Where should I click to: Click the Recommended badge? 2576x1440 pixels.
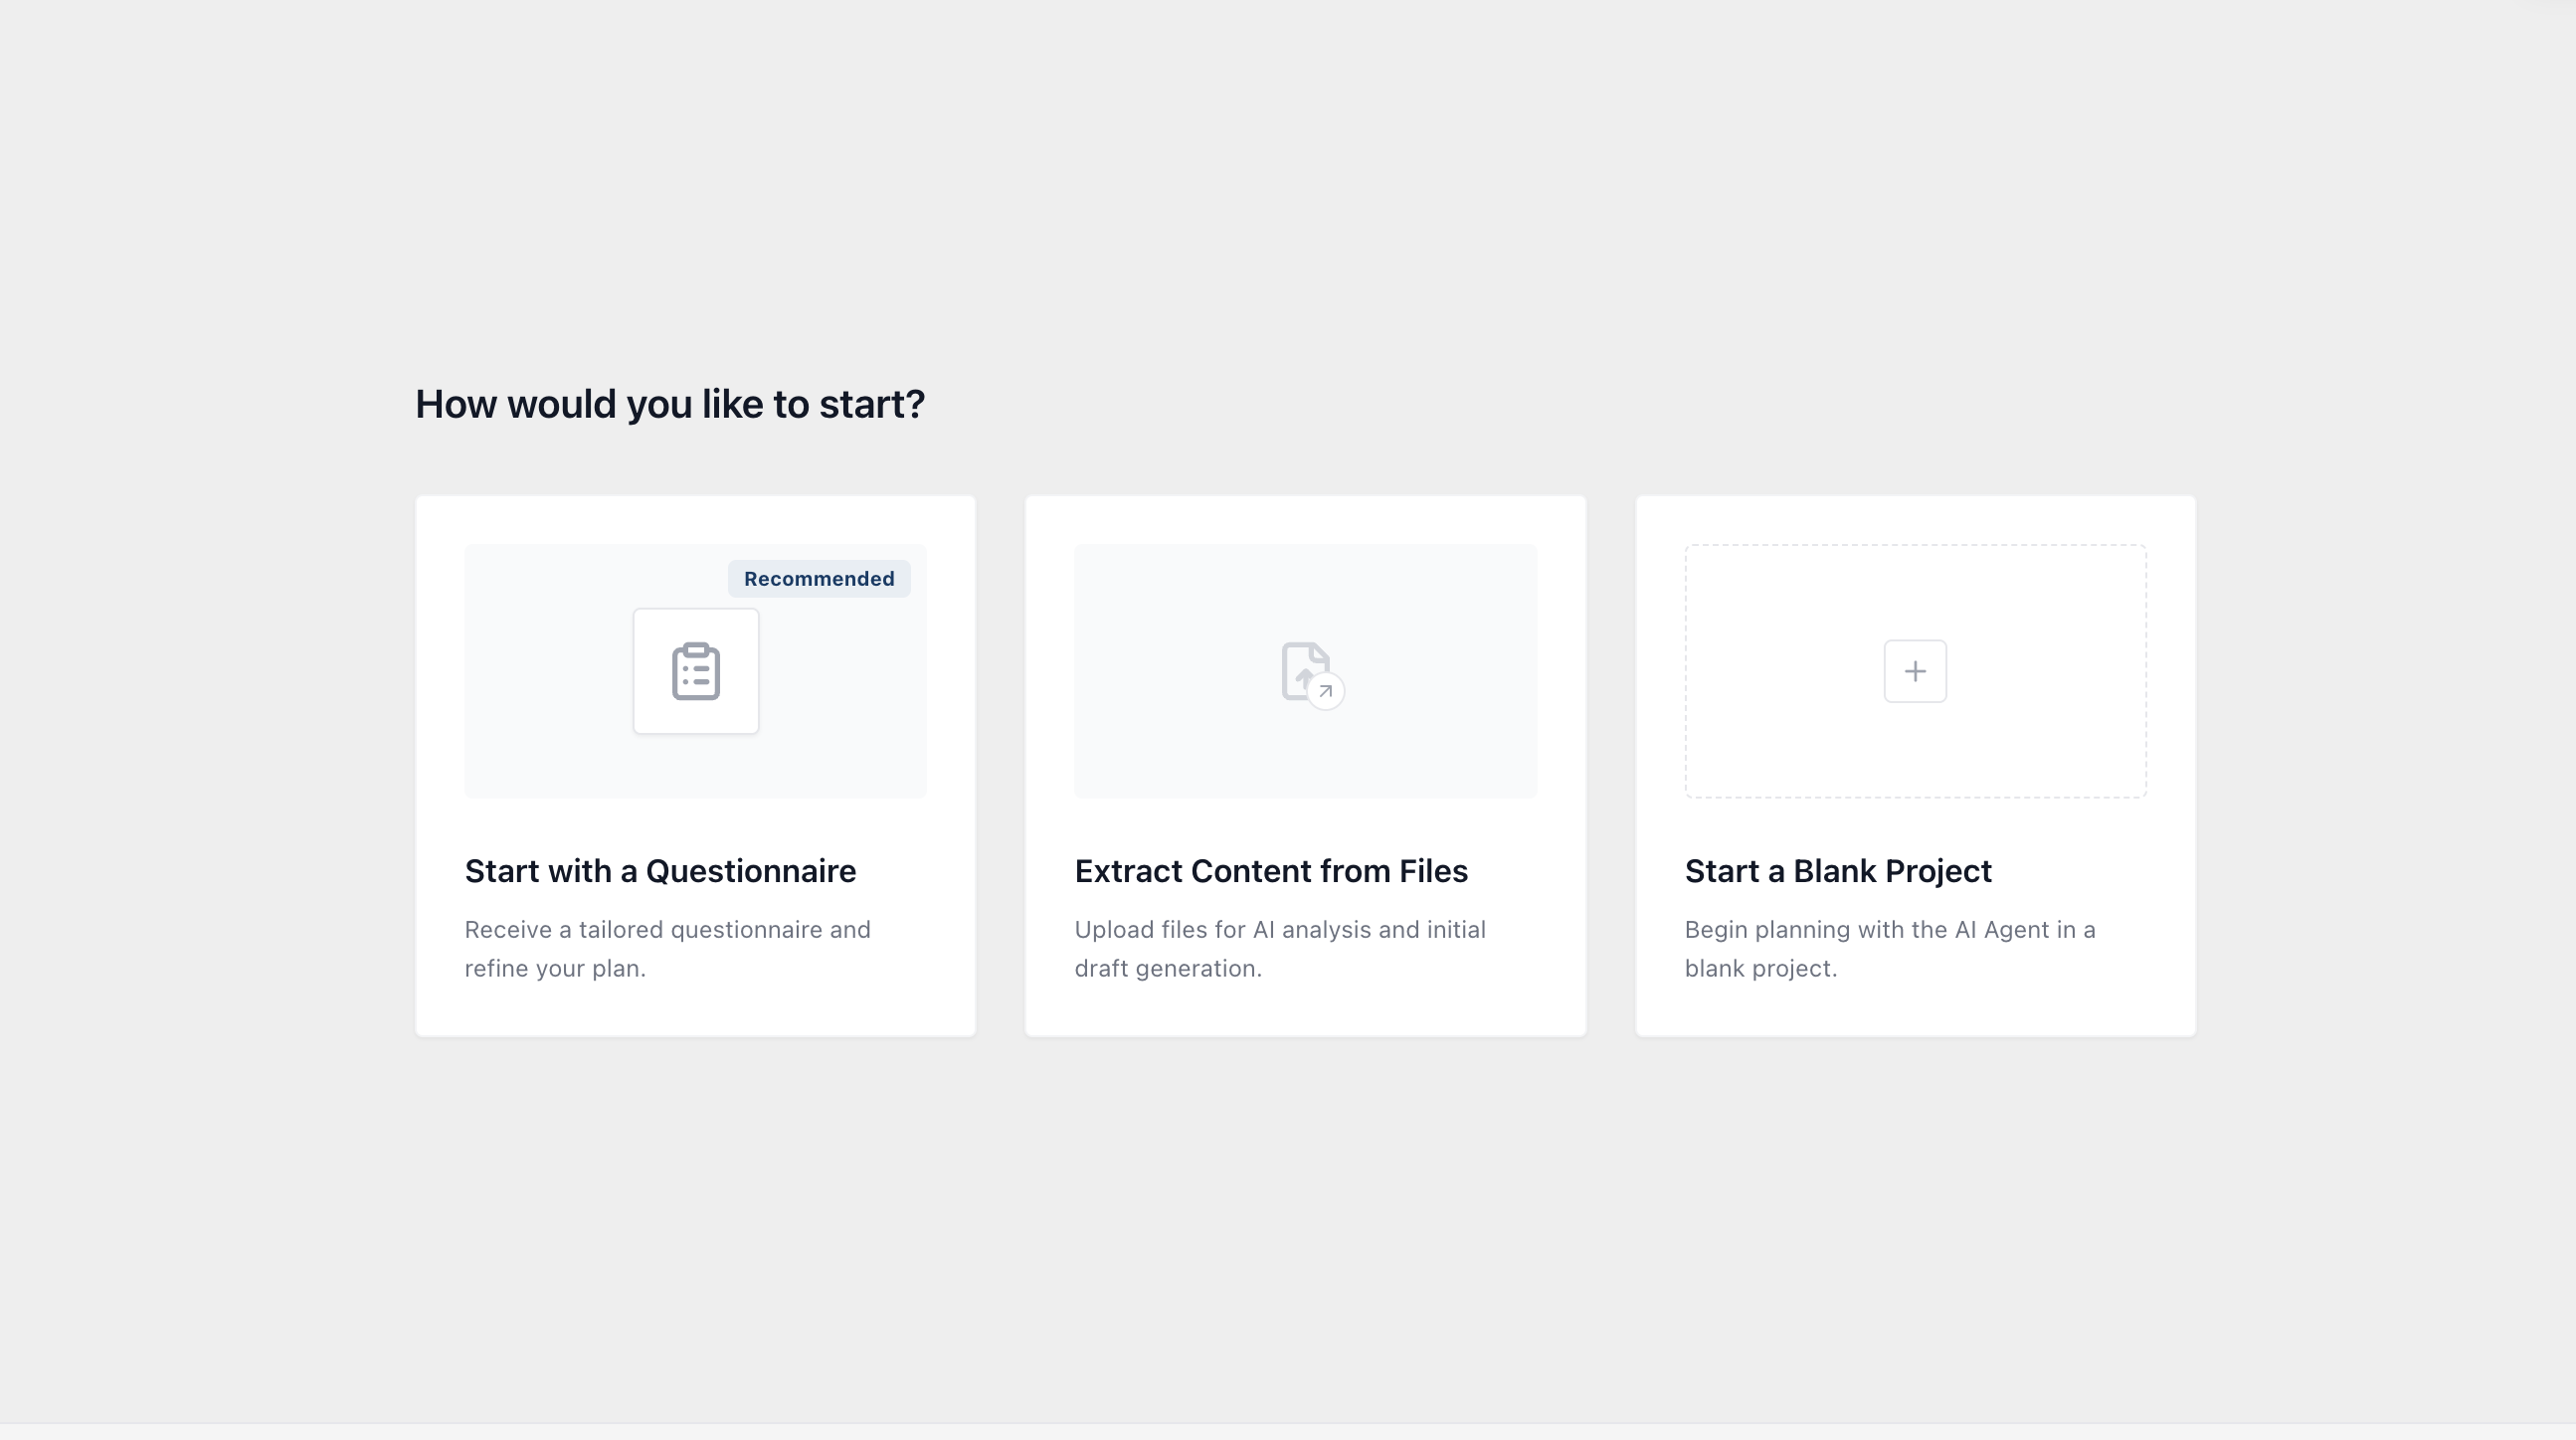point(819,578)
